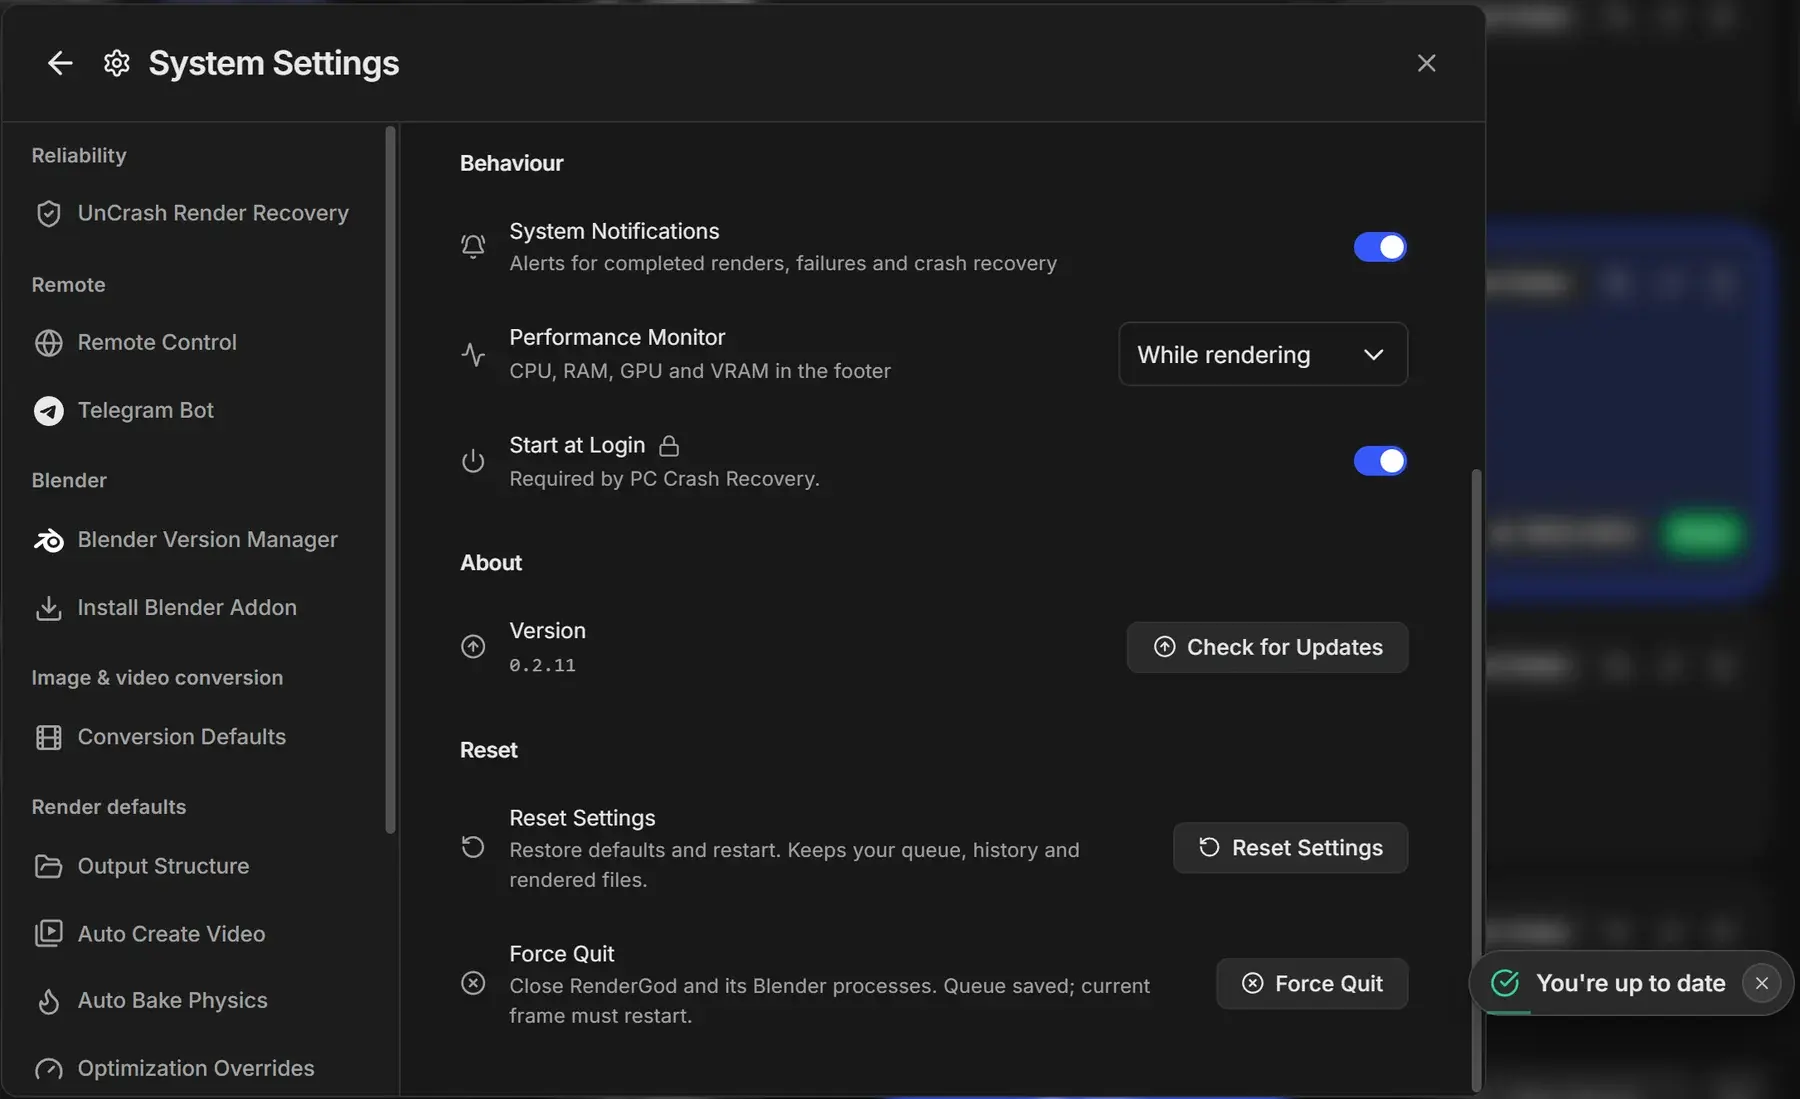Click the bell icon next to System Notifications

[x=473, y=246]
